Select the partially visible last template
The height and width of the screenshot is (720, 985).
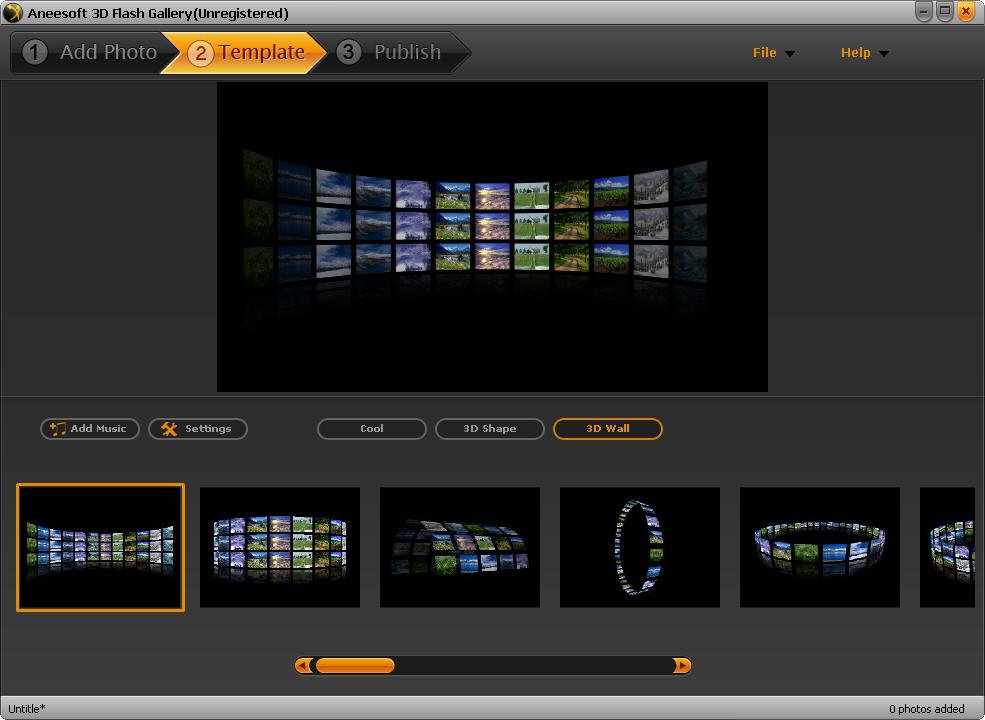coord(947,547)
